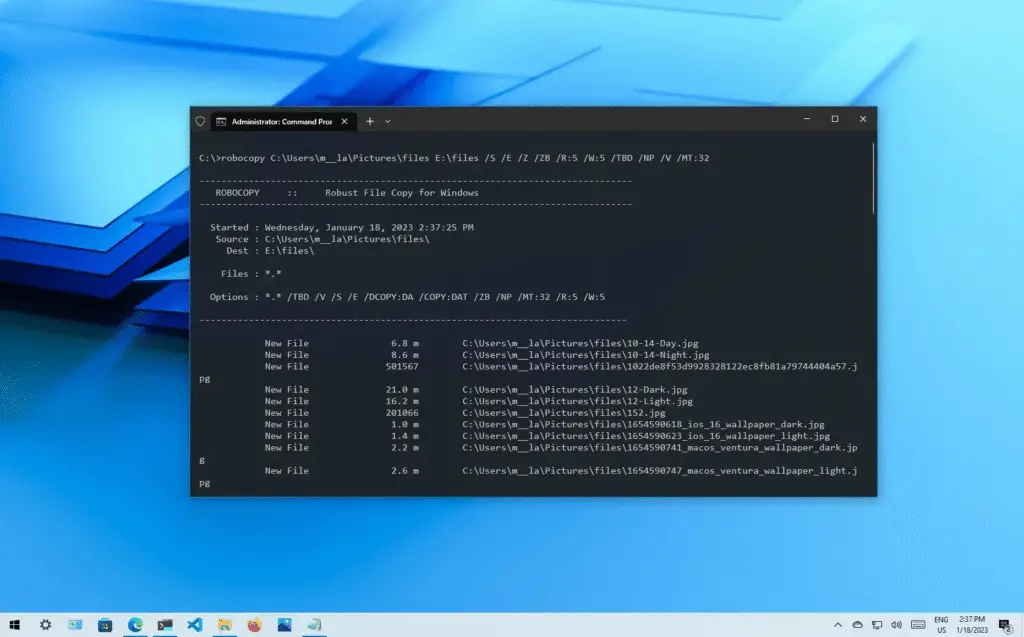Click the shield icon in the terminal title bar
The width and height of the screenshot is (1024, 637).
199,120
